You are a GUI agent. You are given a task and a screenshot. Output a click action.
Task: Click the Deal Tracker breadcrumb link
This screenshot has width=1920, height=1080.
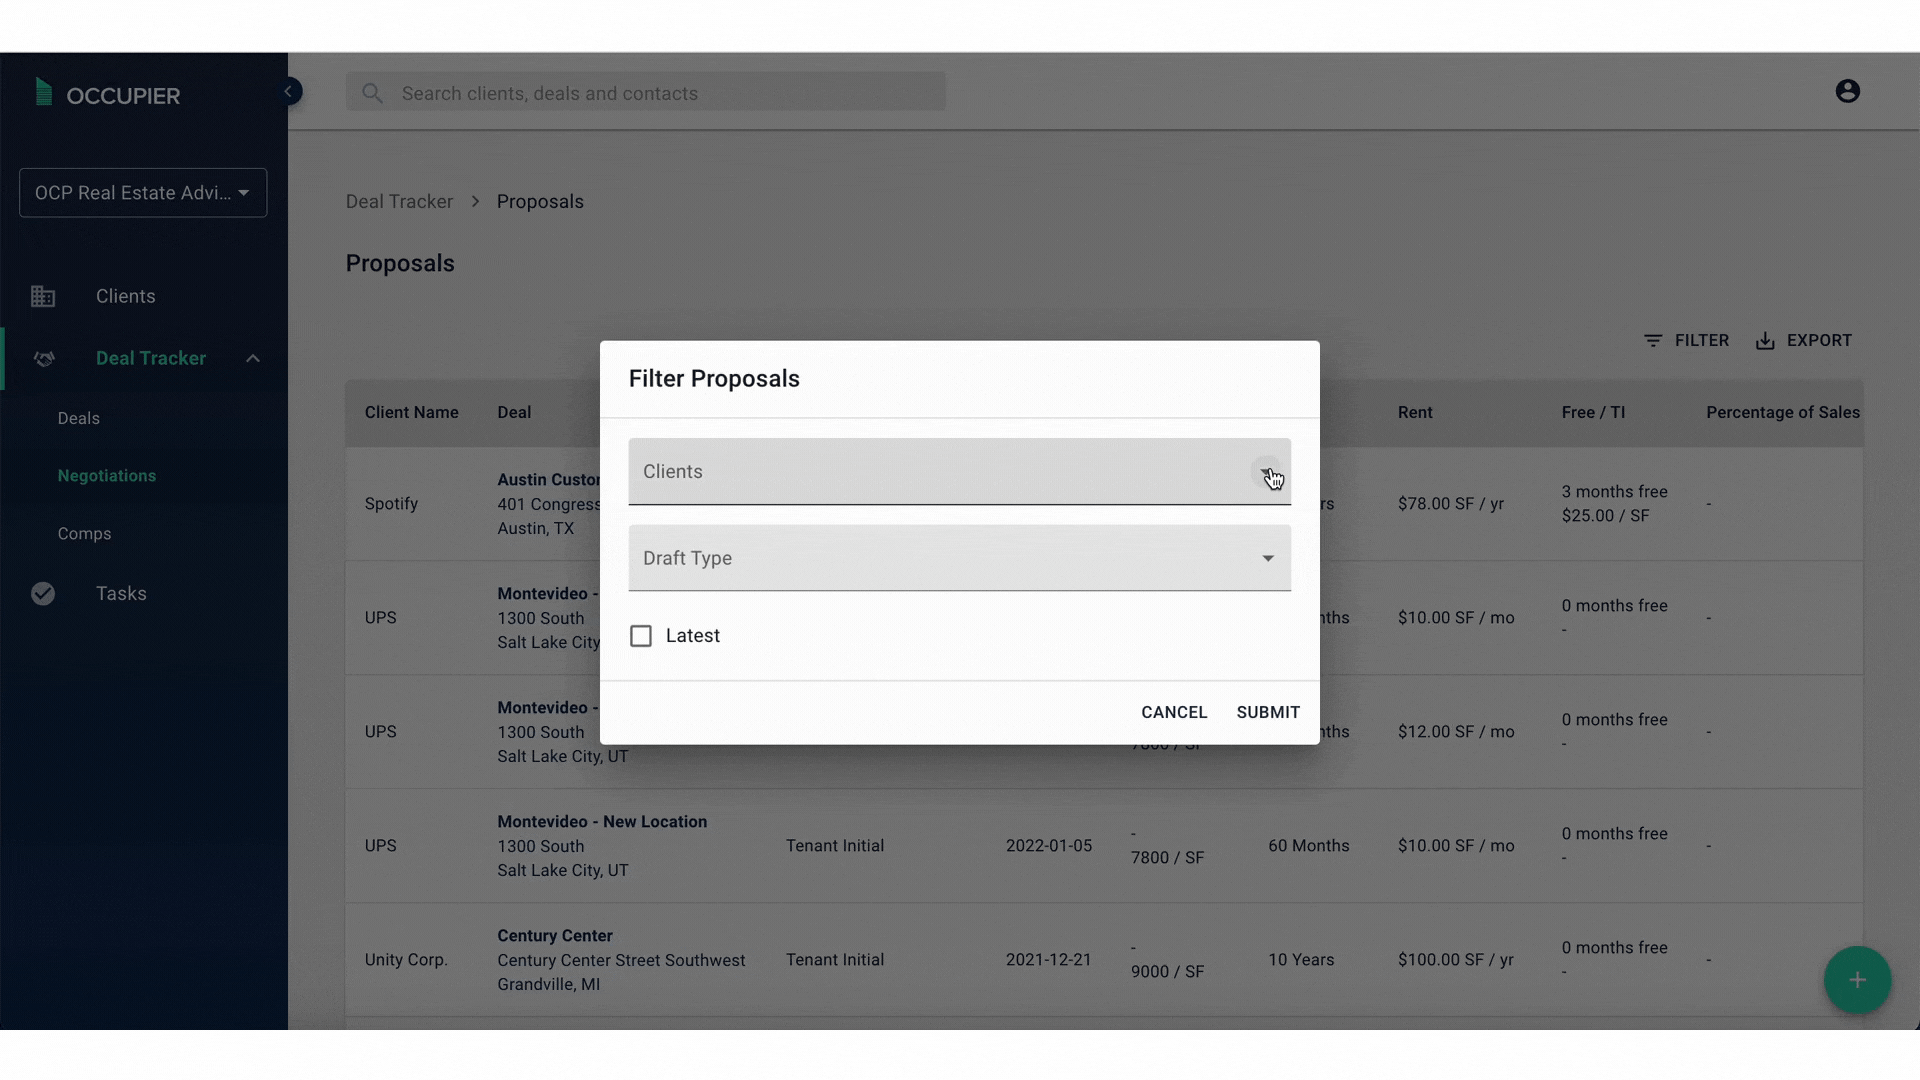point(399,202)
